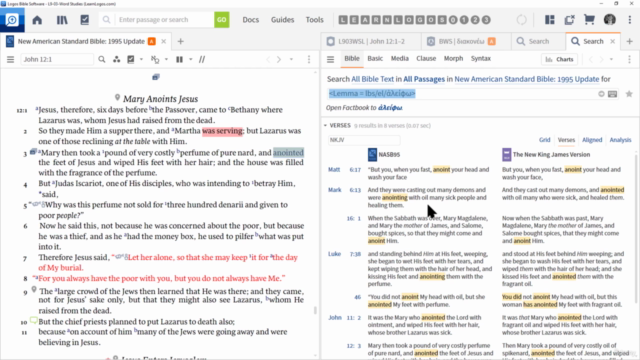Select the Basic search type
Screen dimensions: 640x360
pos(375,58)
